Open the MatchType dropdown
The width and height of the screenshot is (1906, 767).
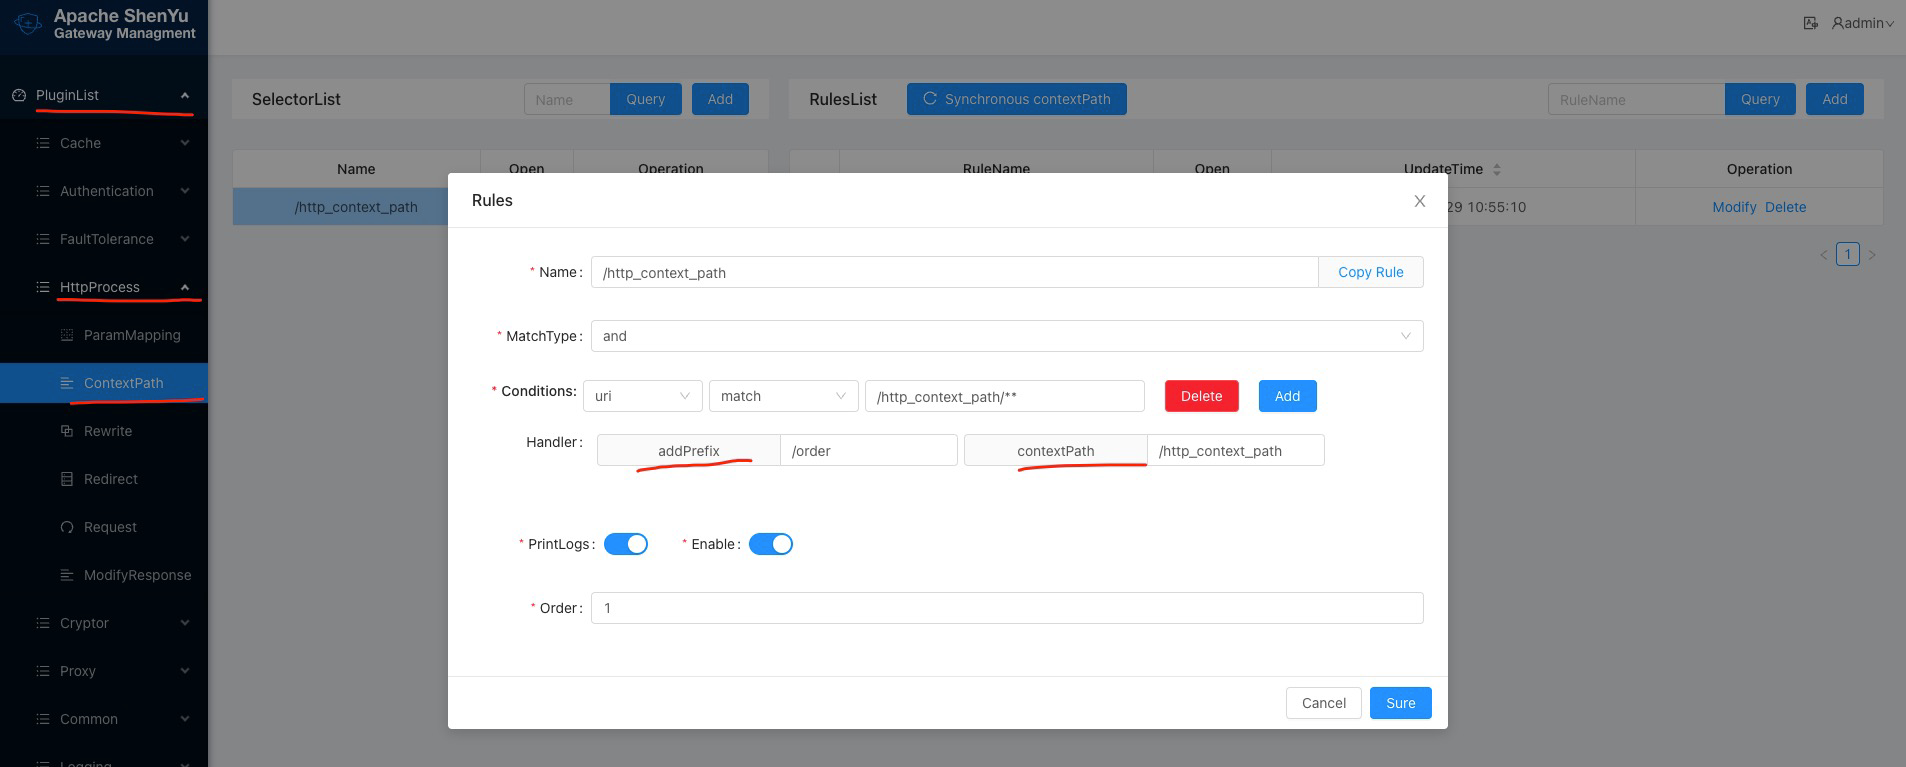[x=1006, y=336]
